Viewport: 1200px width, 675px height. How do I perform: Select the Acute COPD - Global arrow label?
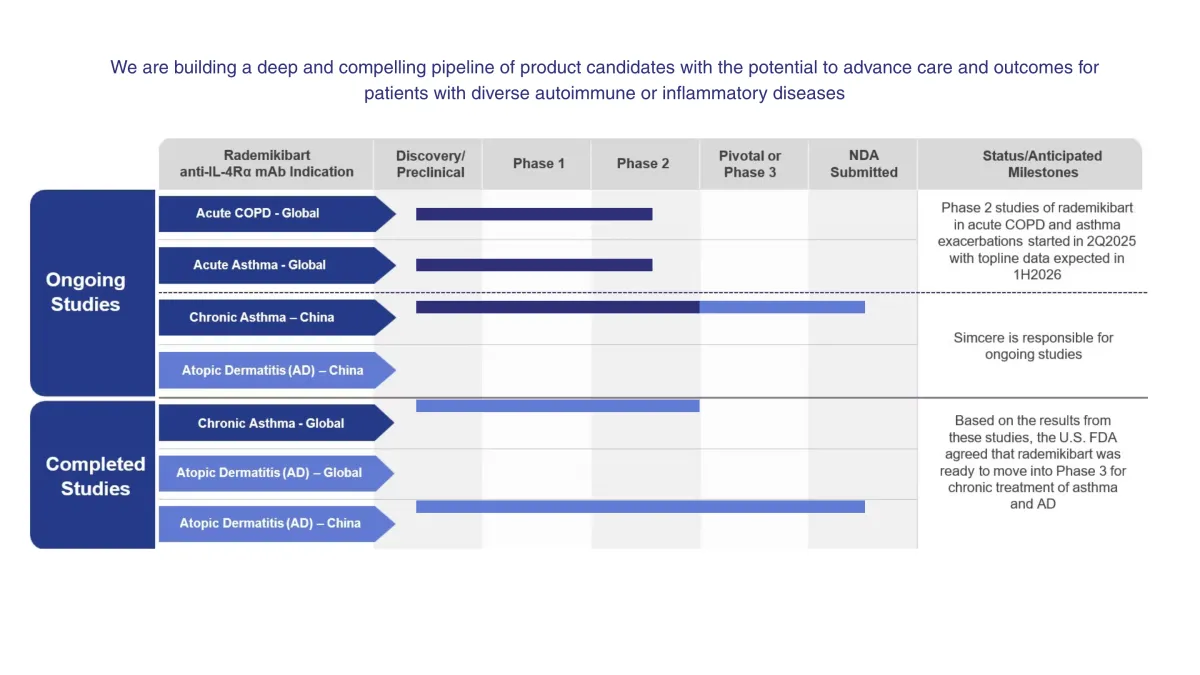[x=277, y=214]
